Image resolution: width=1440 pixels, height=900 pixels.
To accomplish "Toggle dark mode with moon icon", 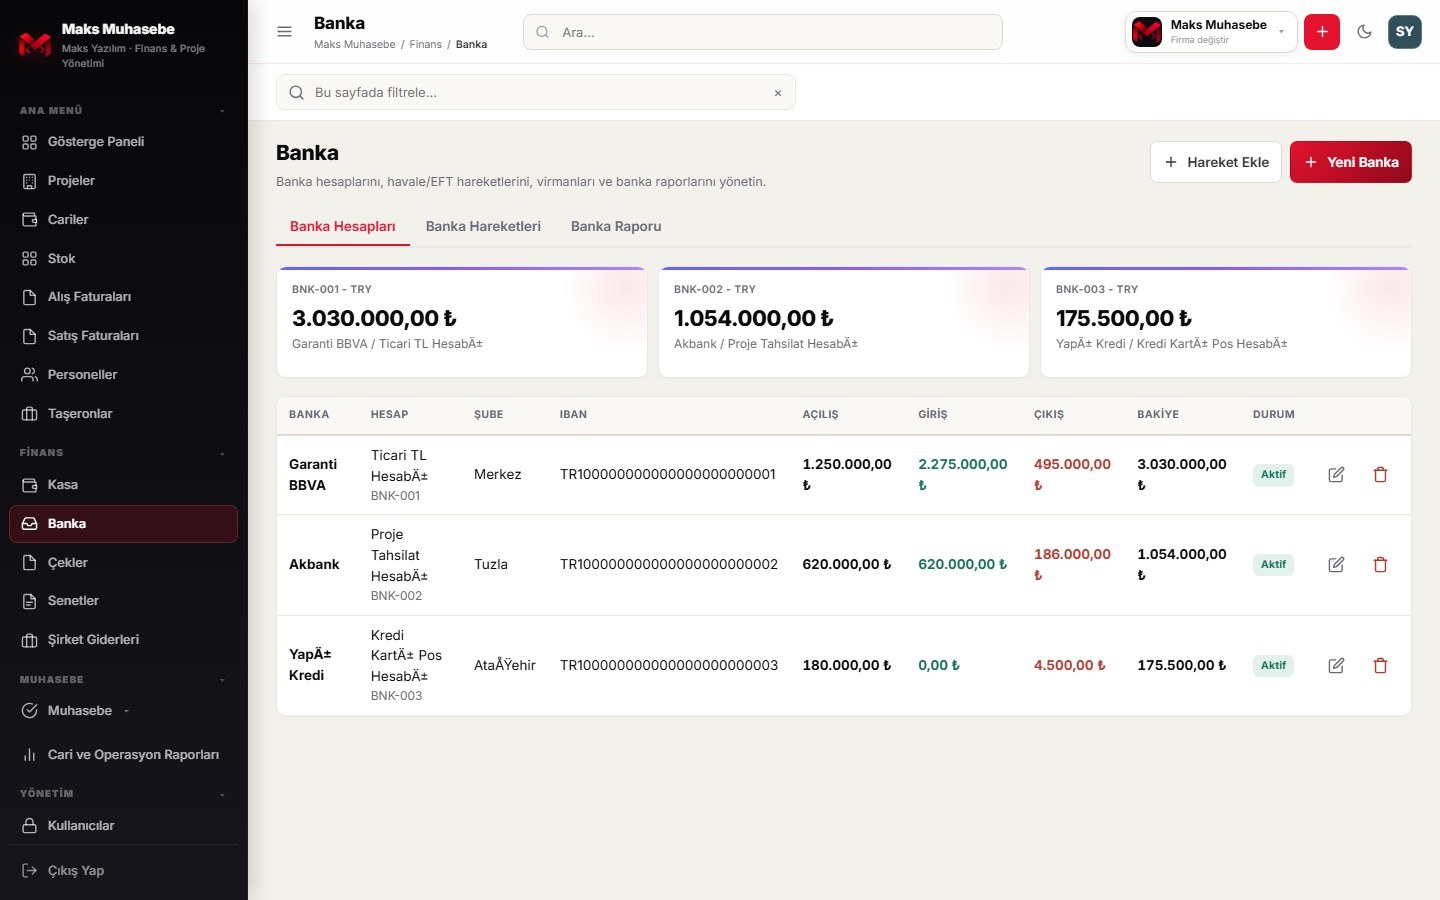I will pyautogui.click(x=1364, y=32).
